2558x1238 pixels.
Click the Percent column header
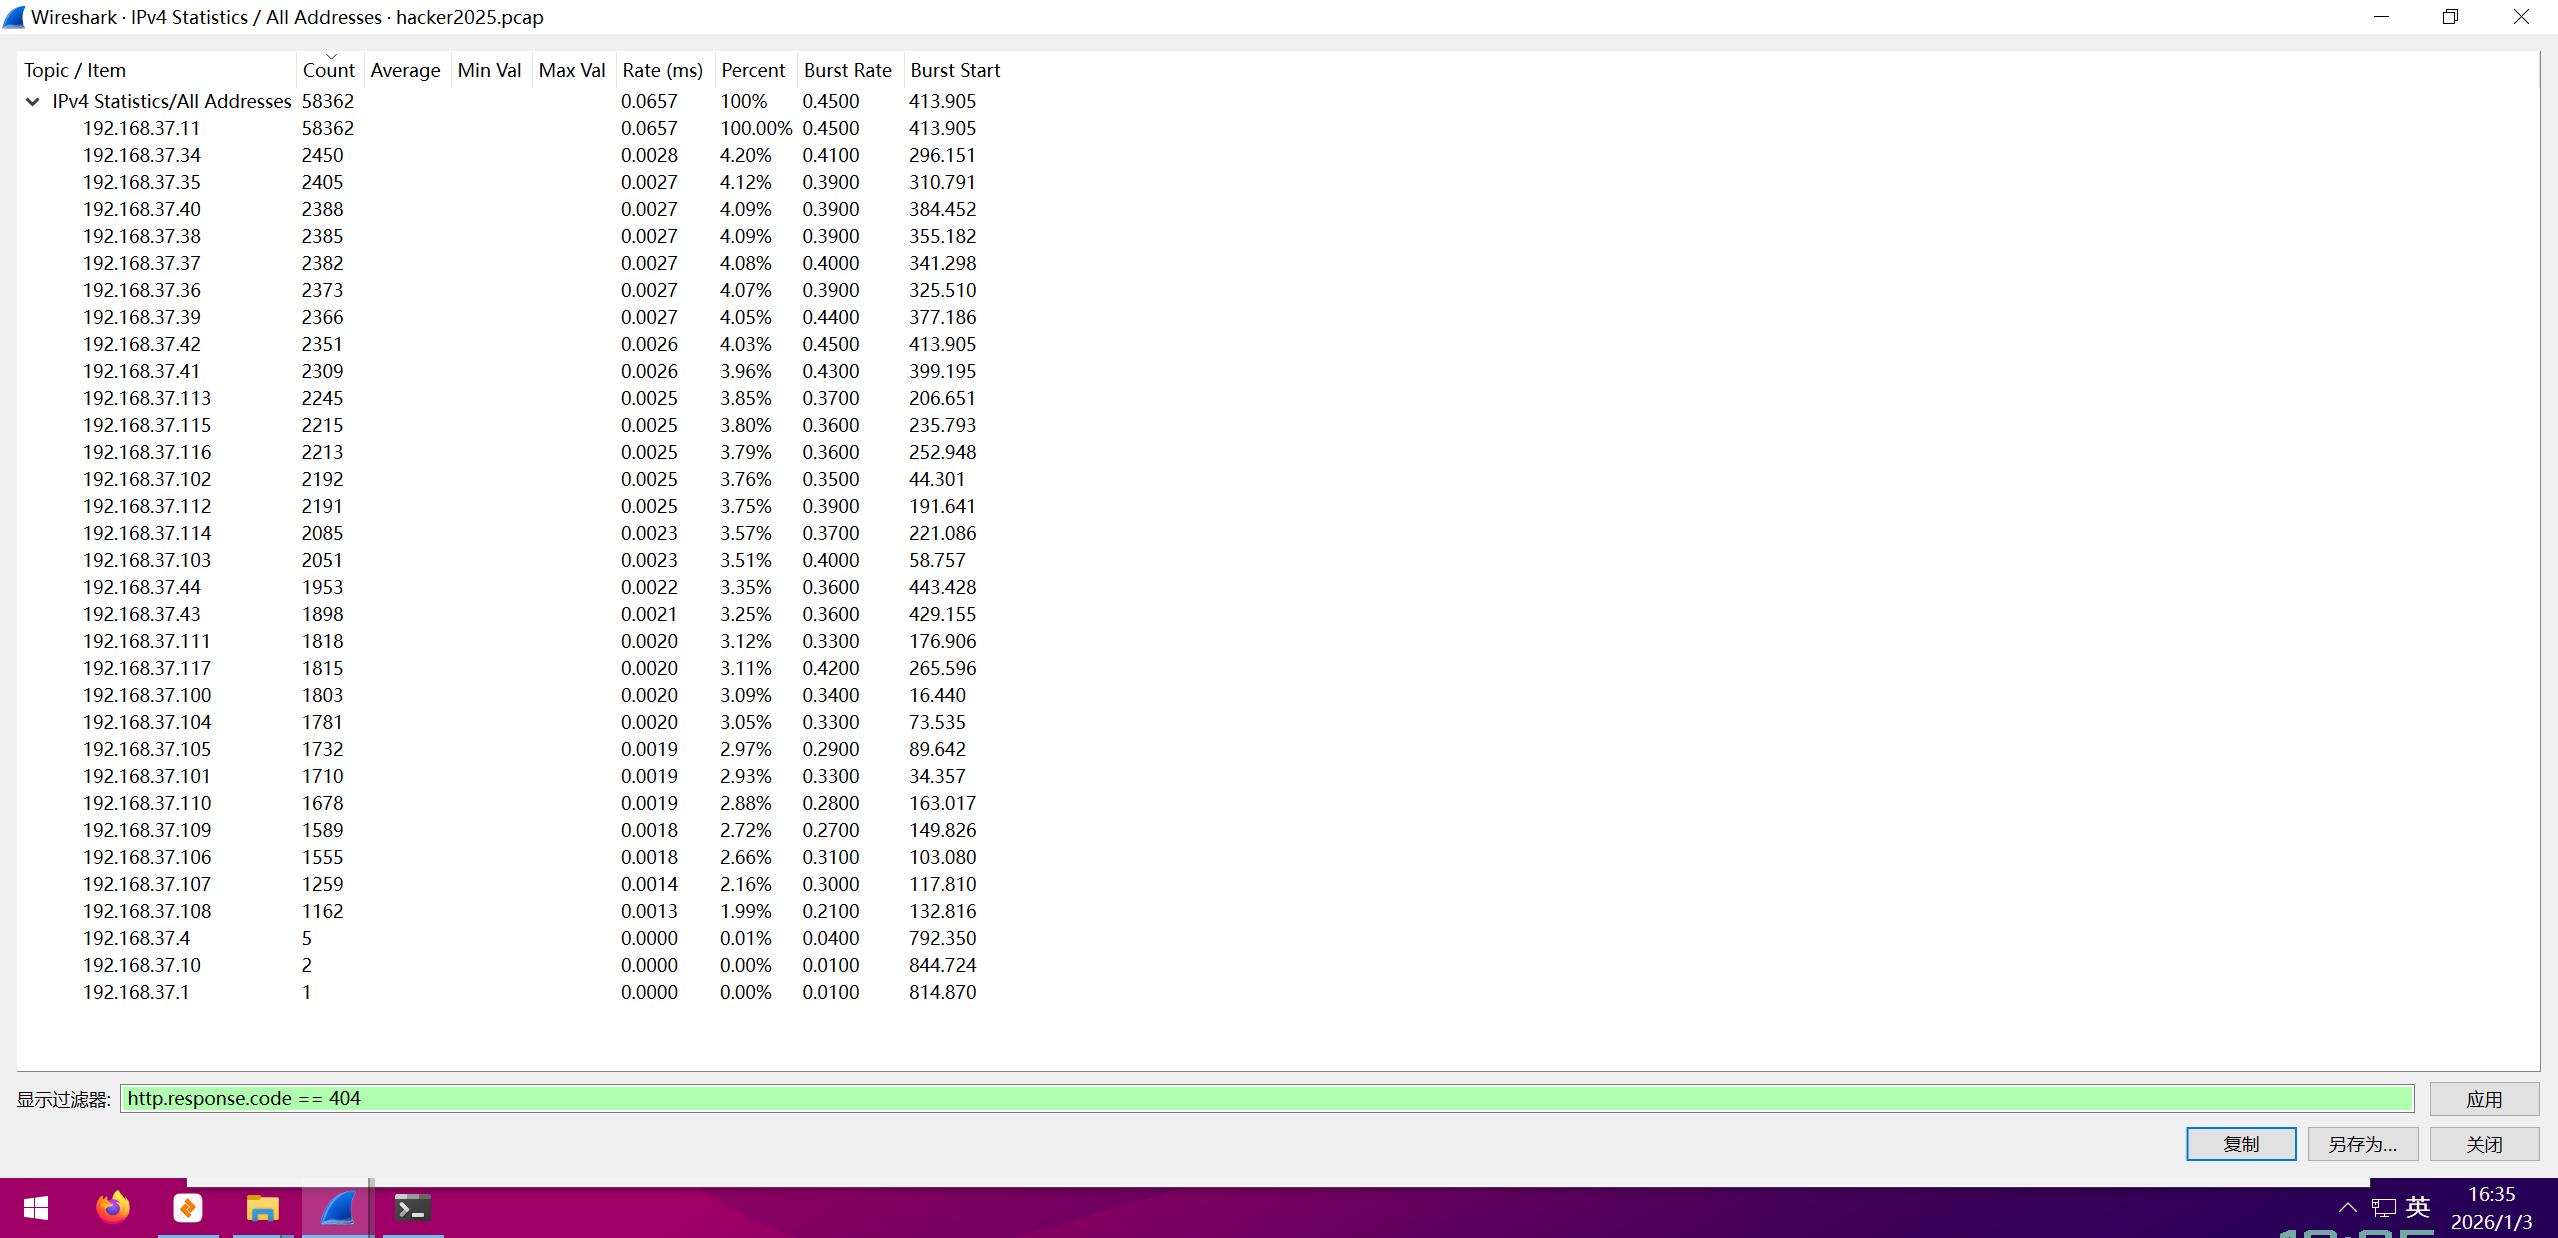coord(753,70)
